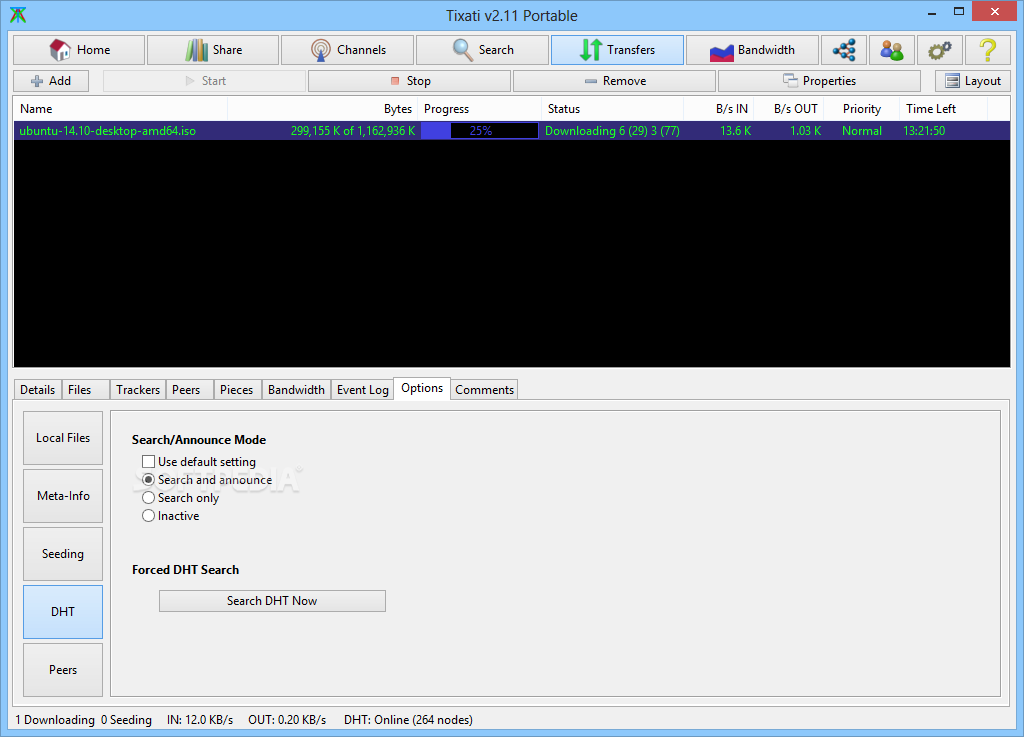The height and width of the screenshot is (737, 1024).
Task: Open Peers options side button
Action: coord(63,670)
